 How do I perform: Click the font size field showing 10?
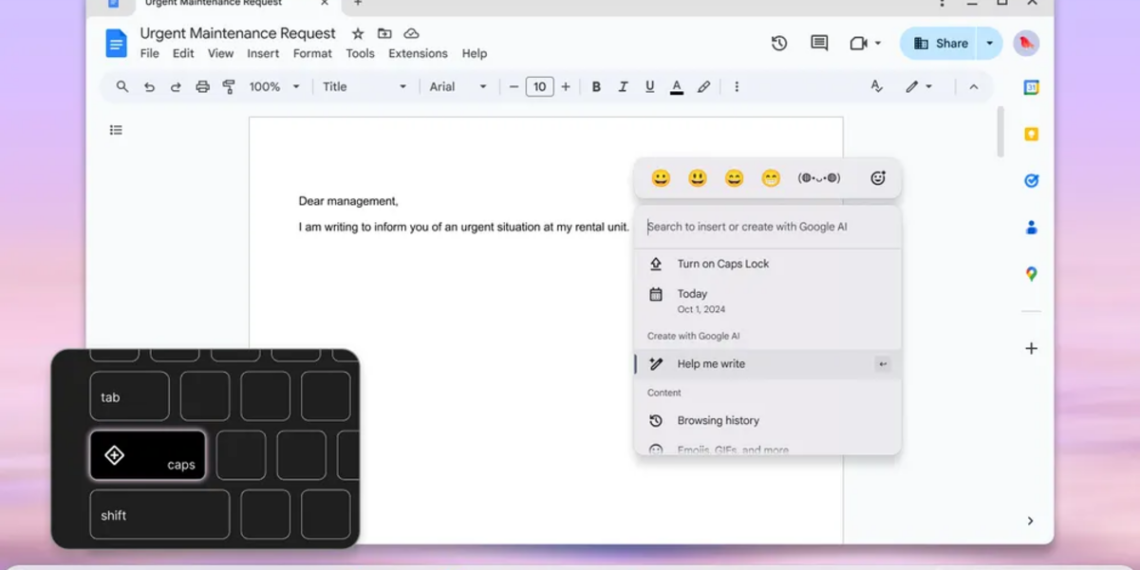pyautogui.click(x=539, y=87)
